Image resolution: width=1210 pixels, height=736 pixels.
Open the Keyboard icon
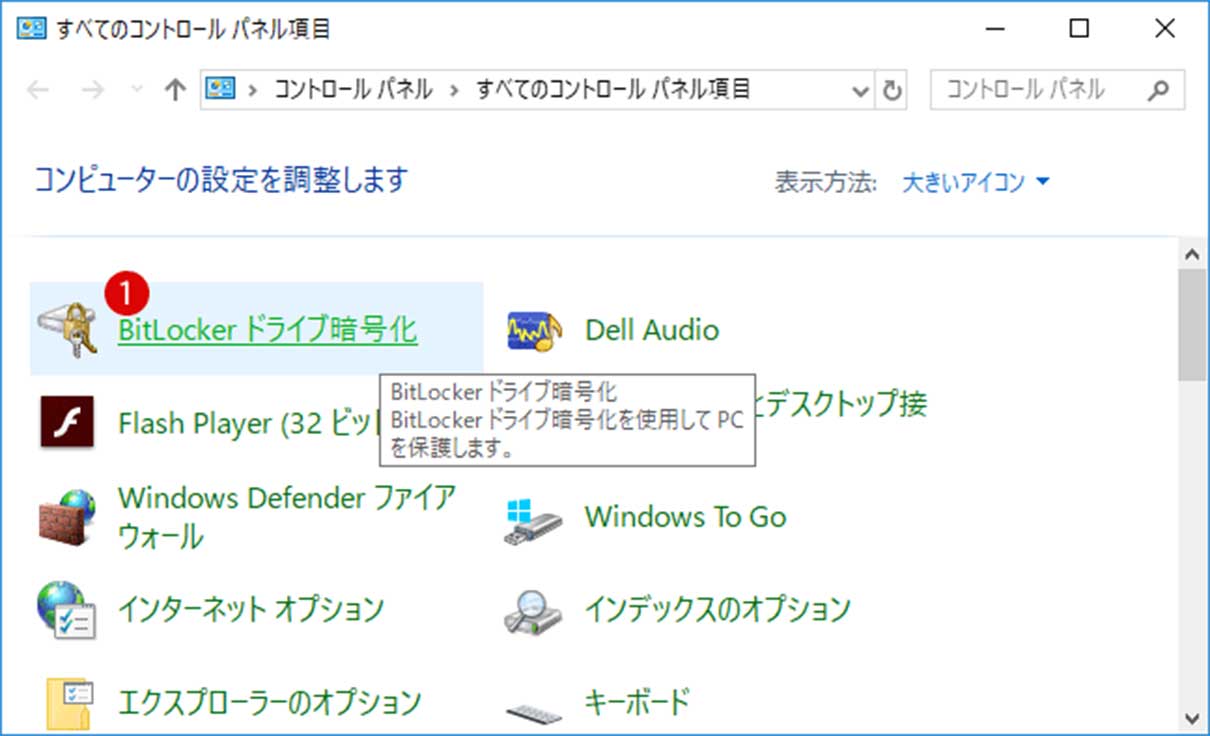(x=534, y=712)
